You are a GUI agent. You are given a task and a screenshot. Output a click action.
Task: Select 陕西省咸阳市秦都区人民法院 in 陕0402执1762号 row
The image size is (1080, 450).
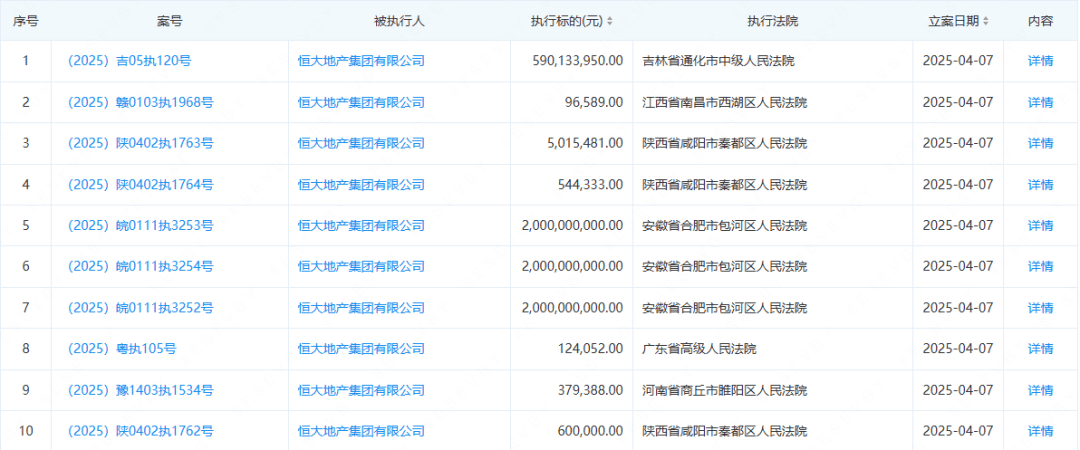tap(725, 431)
